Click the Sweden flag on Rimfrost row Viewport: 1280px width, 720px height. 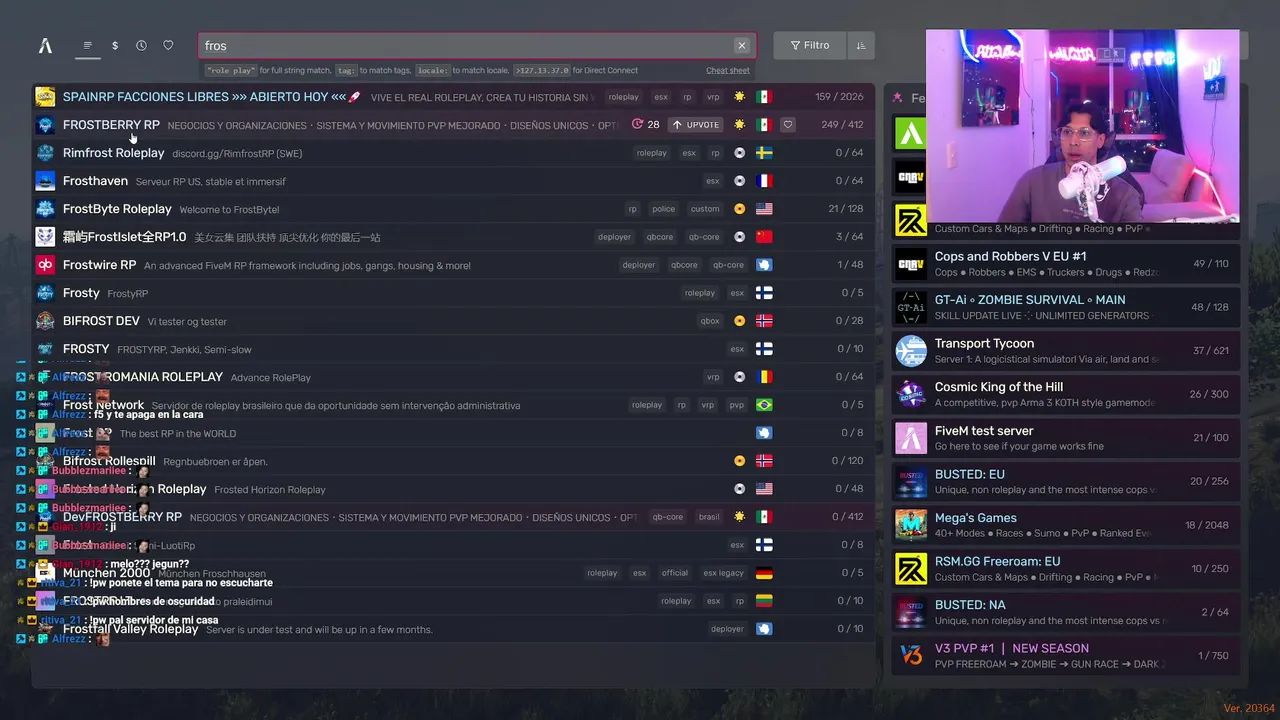click(764, 153)
